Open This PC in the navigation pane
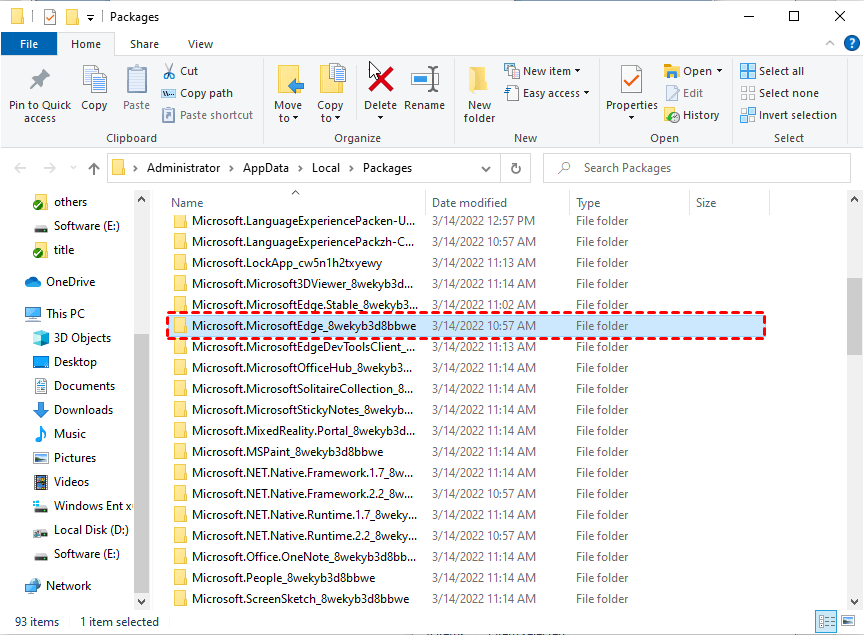The image size is (864, 635). tap(55, 314)
